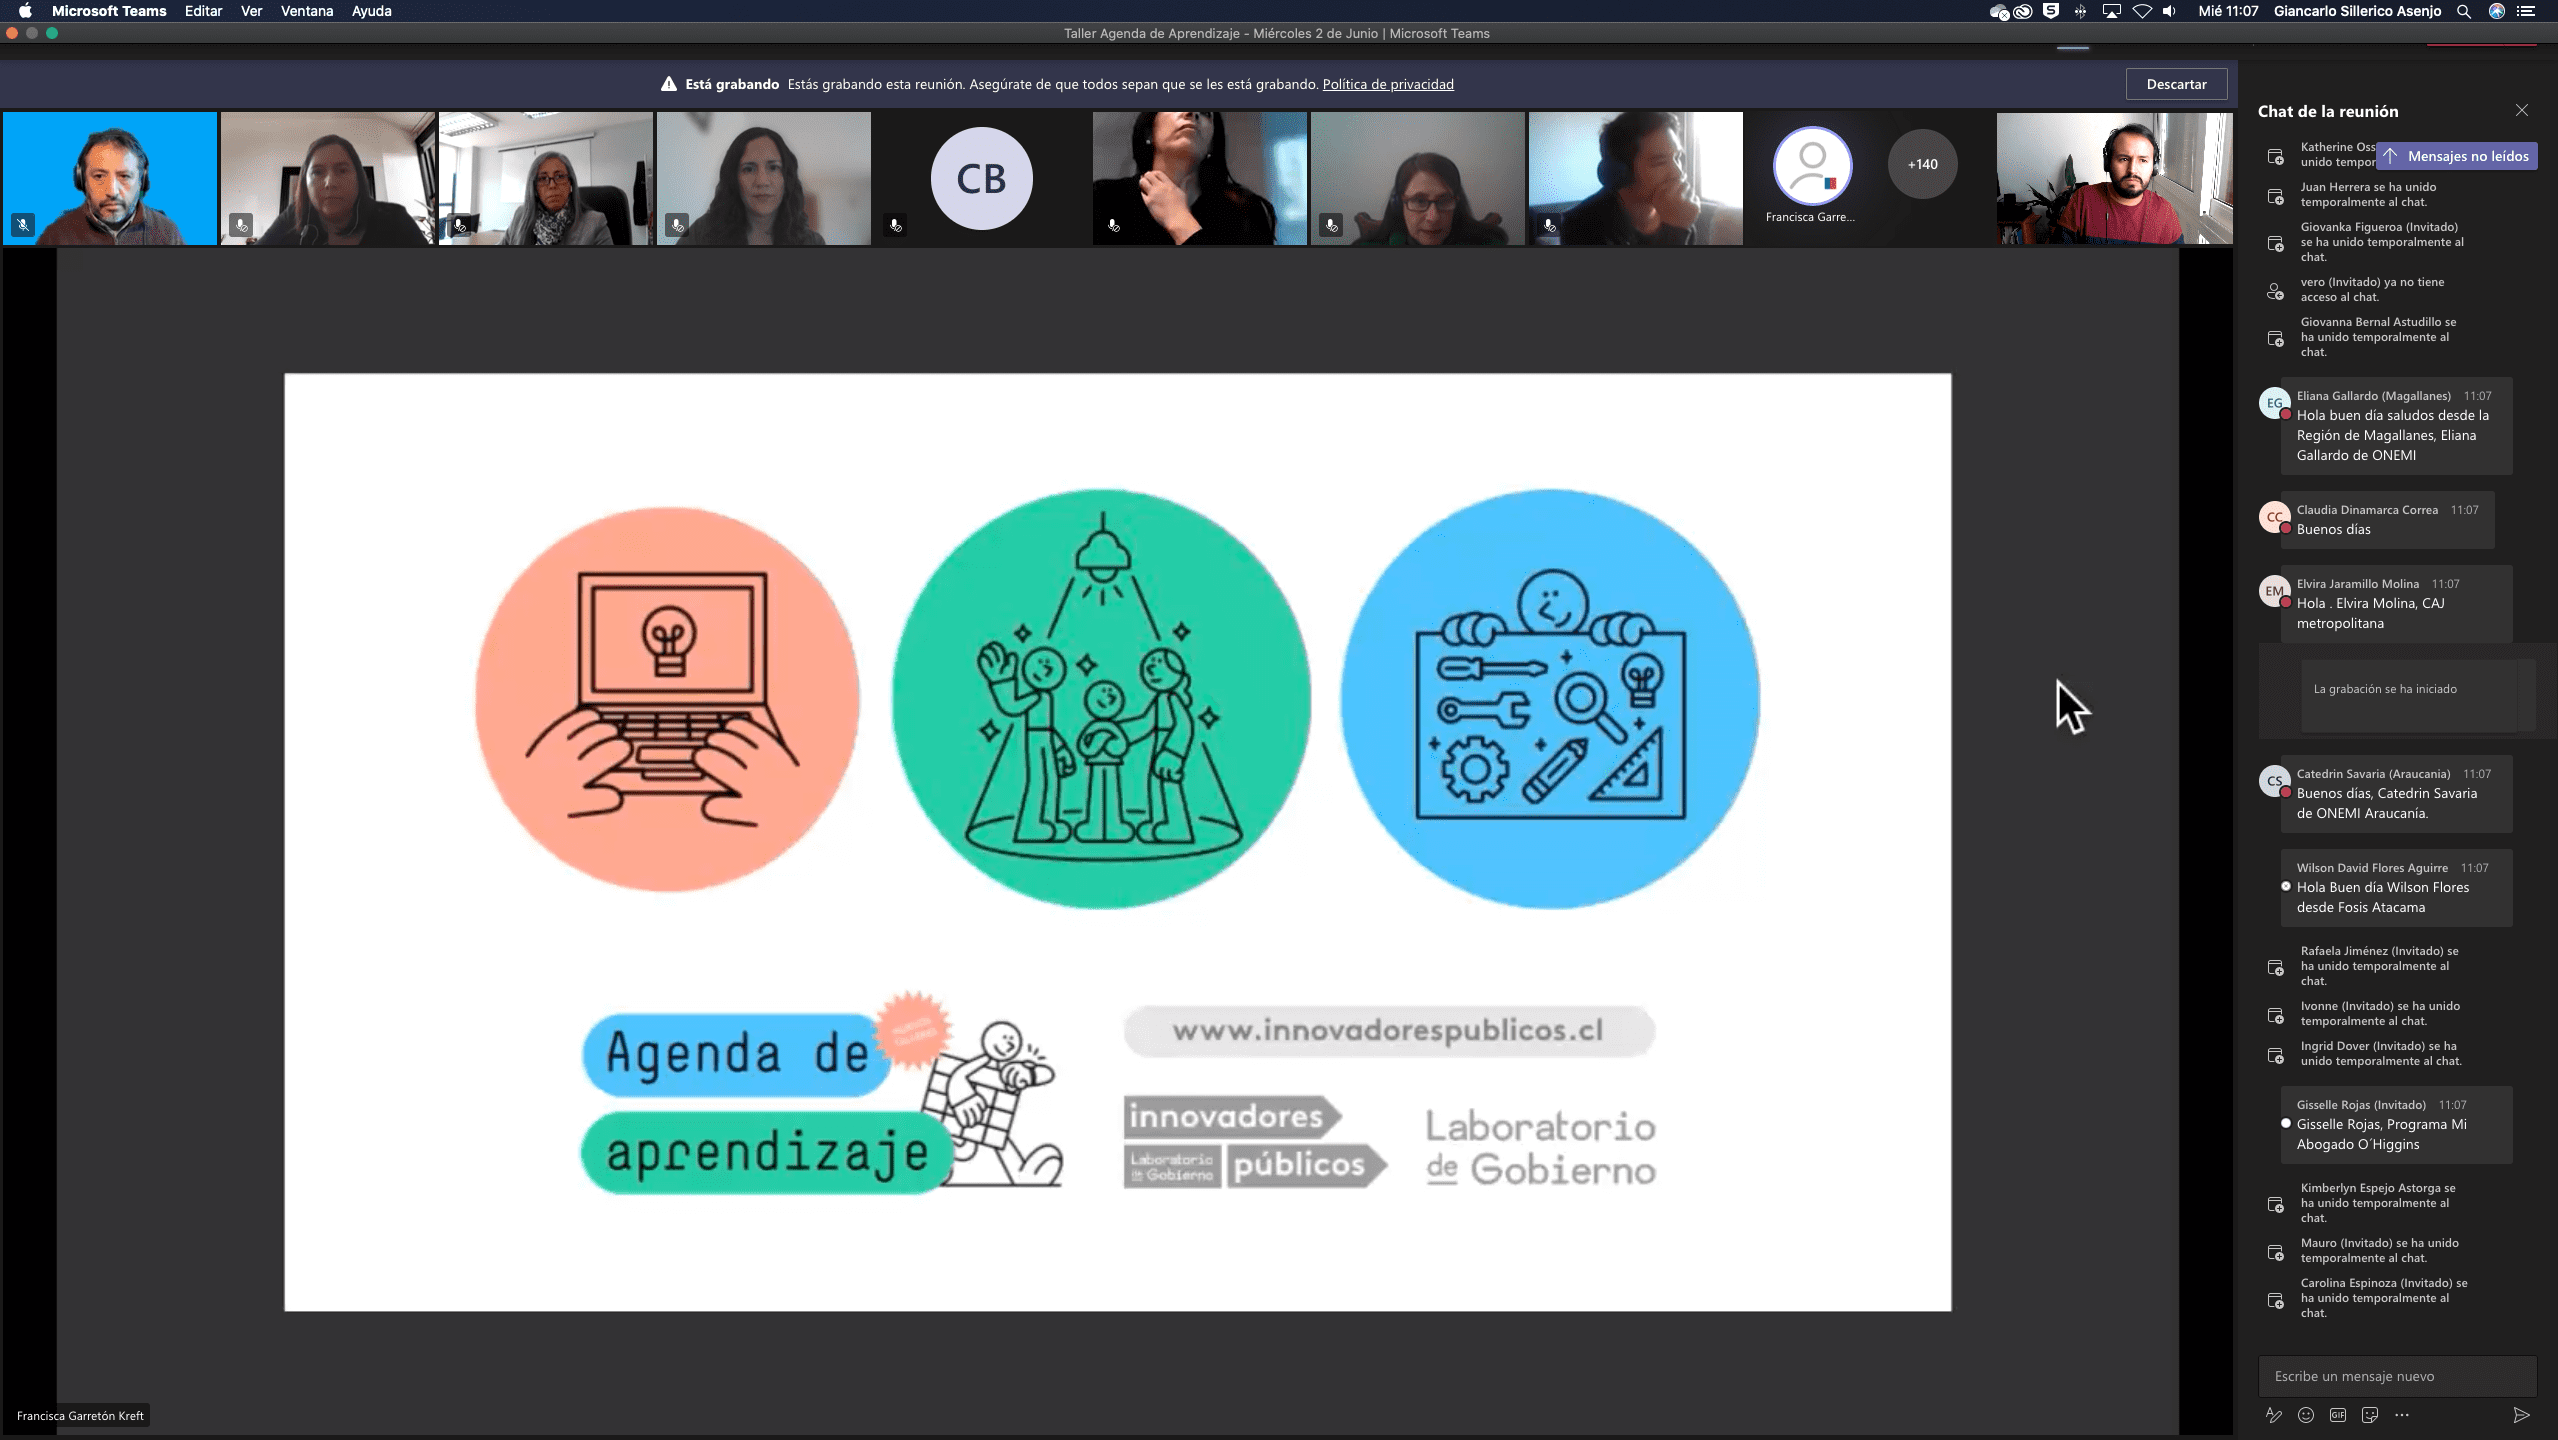Close the Chat de la reunión panel
The height and width of the screenshot is (1440, 2558).
pyautogui.click(x=2522, y=111)
